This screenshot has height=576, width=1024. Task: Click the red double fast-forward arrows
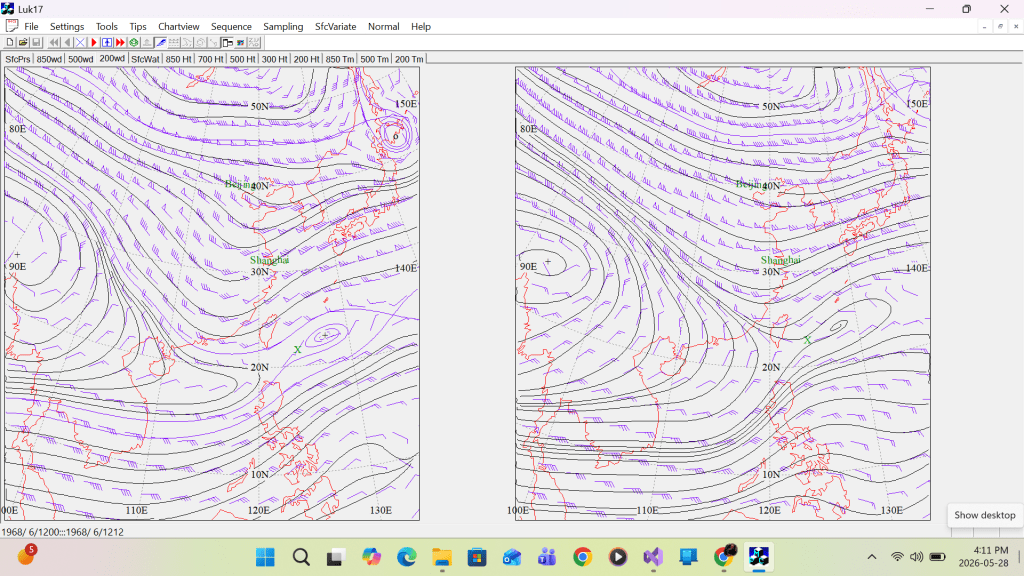coord(120,42)
